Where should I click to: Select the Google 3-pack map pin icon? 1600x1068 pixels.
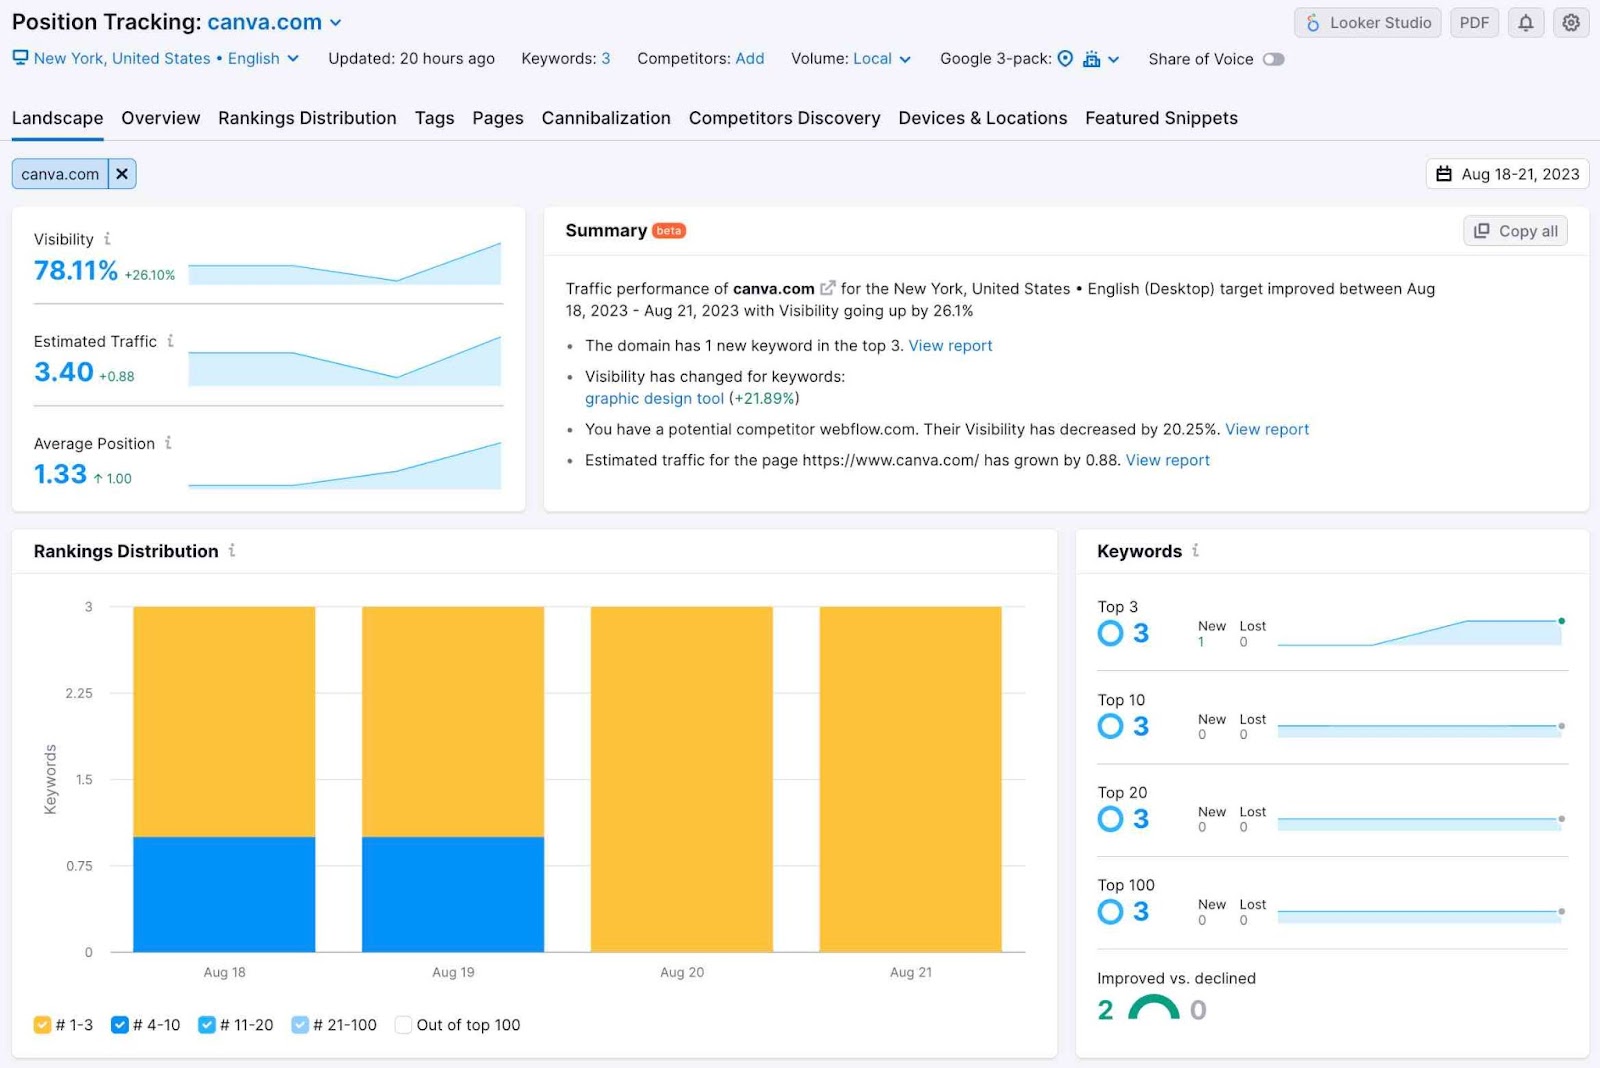pos(1065,59)
